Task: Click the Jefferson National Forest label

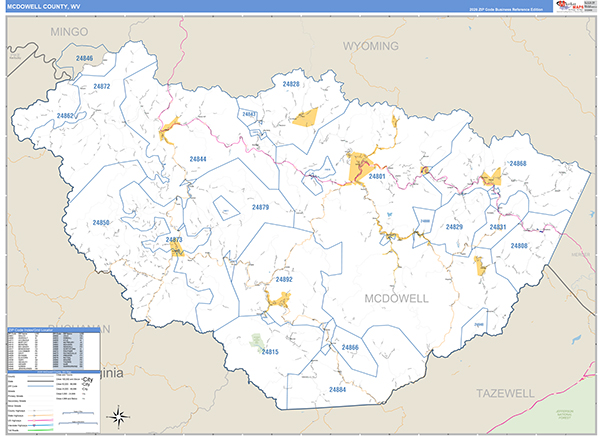Action: point(564,414)
